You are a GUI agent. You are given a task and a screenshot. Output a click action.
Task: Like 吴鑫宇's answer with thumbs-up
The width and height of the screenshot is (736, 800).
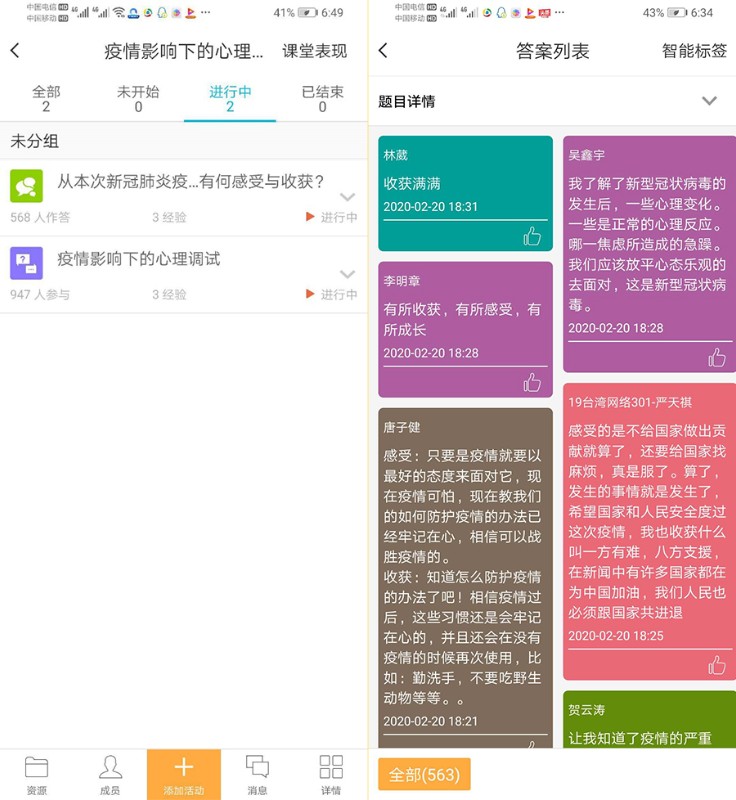pyautogui.click(x=717, y=358)
